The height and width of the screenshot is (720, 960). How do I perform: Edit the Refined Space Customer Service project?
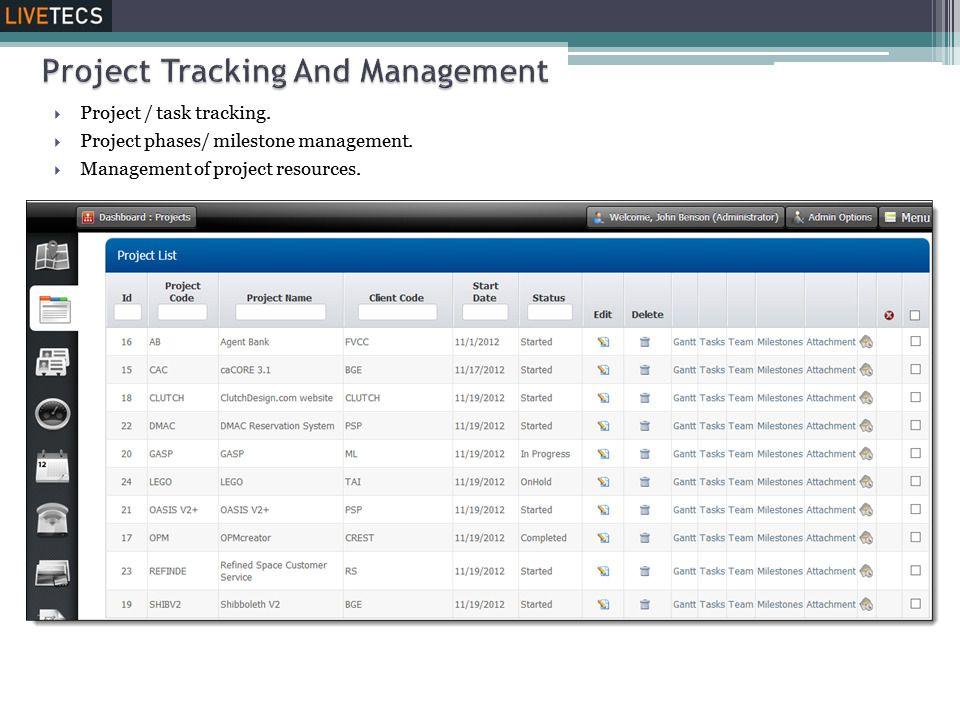(x=604, y=571)
